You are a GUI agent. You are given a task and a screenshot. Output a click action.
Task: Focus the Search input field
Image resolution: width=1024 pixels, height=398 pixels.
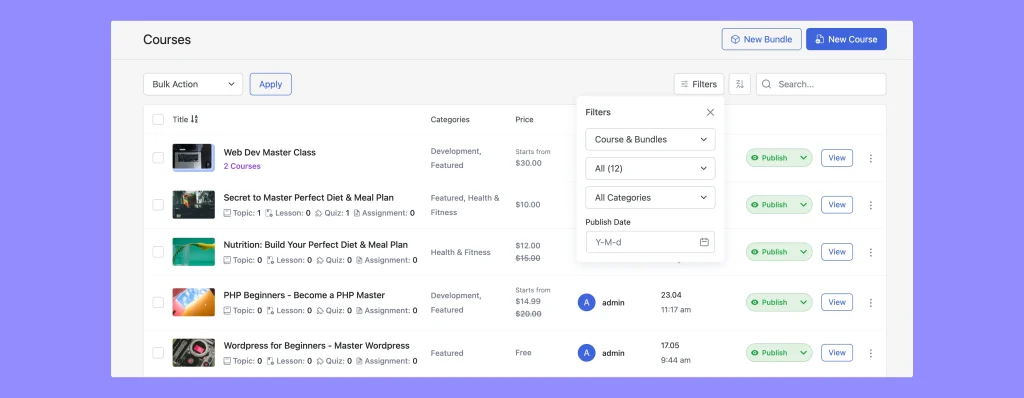[x=821, y=84]
